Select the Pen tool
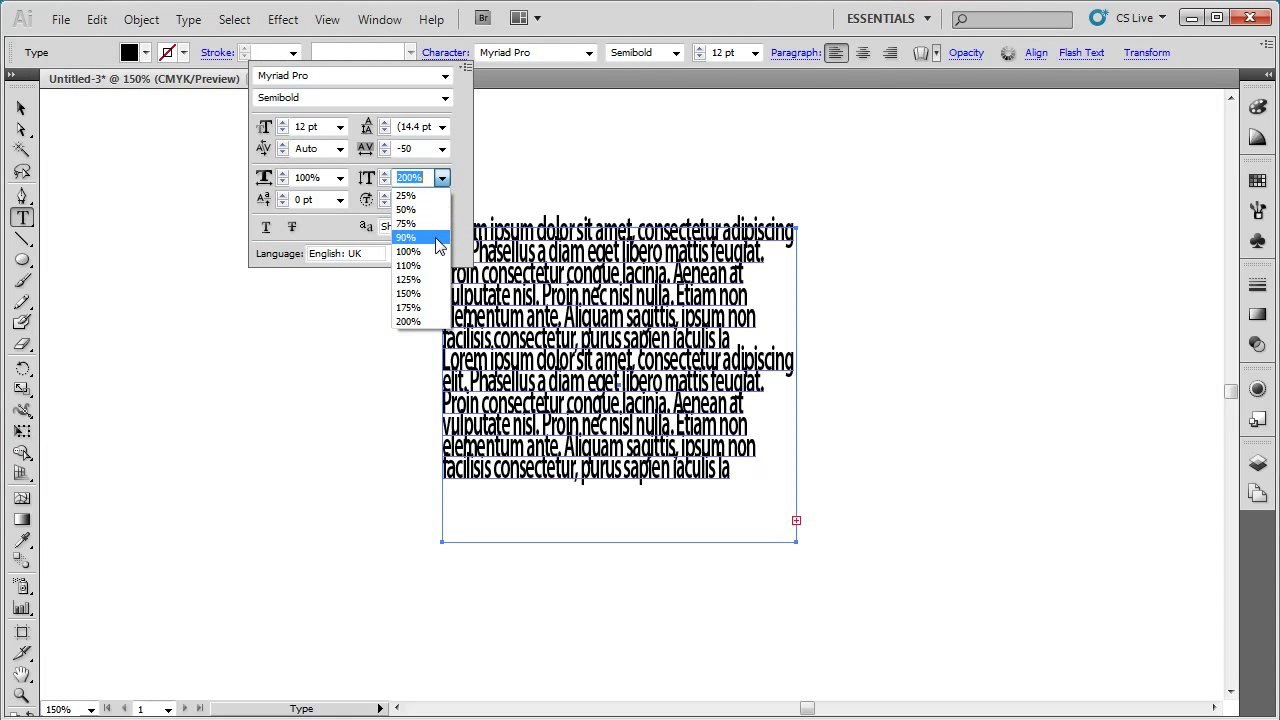The width and height of the screenshot is (1280, 720). [21, 196]
